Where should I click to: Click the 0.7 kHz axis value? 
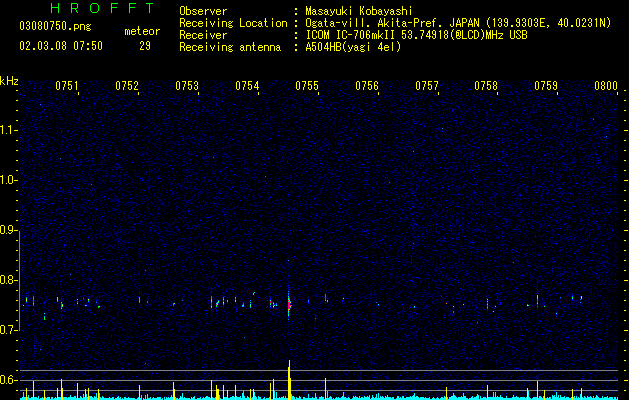[x=7, y=330]
